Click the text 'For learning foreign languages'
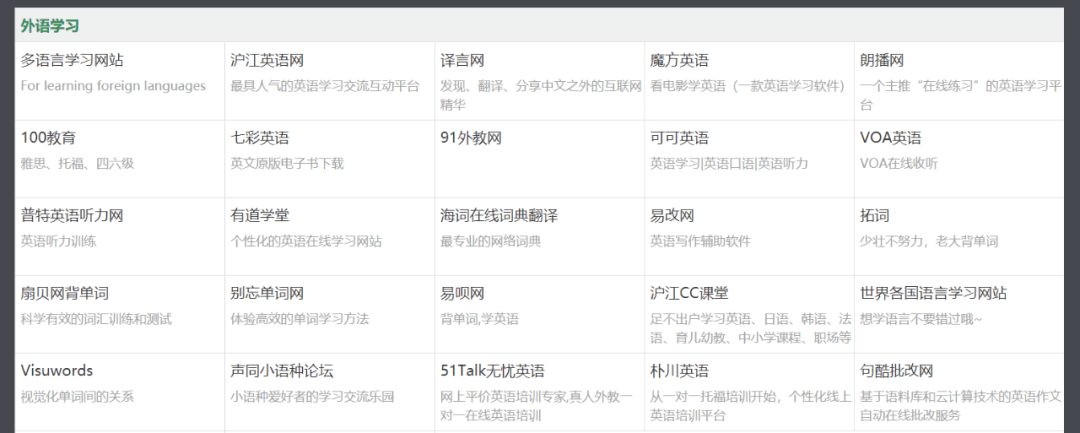Image resolution: width=1080 pixels, height=433 pixels. point(113,86)
